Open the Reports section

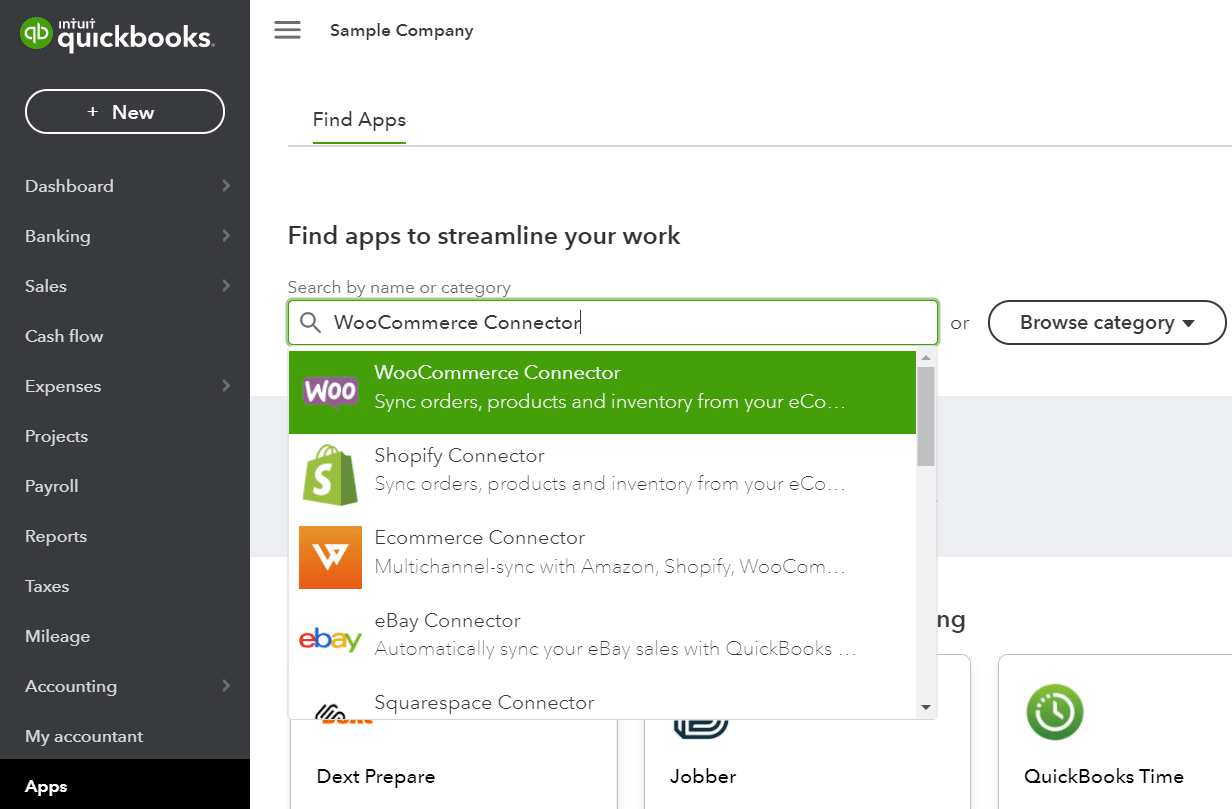[125, 536]
